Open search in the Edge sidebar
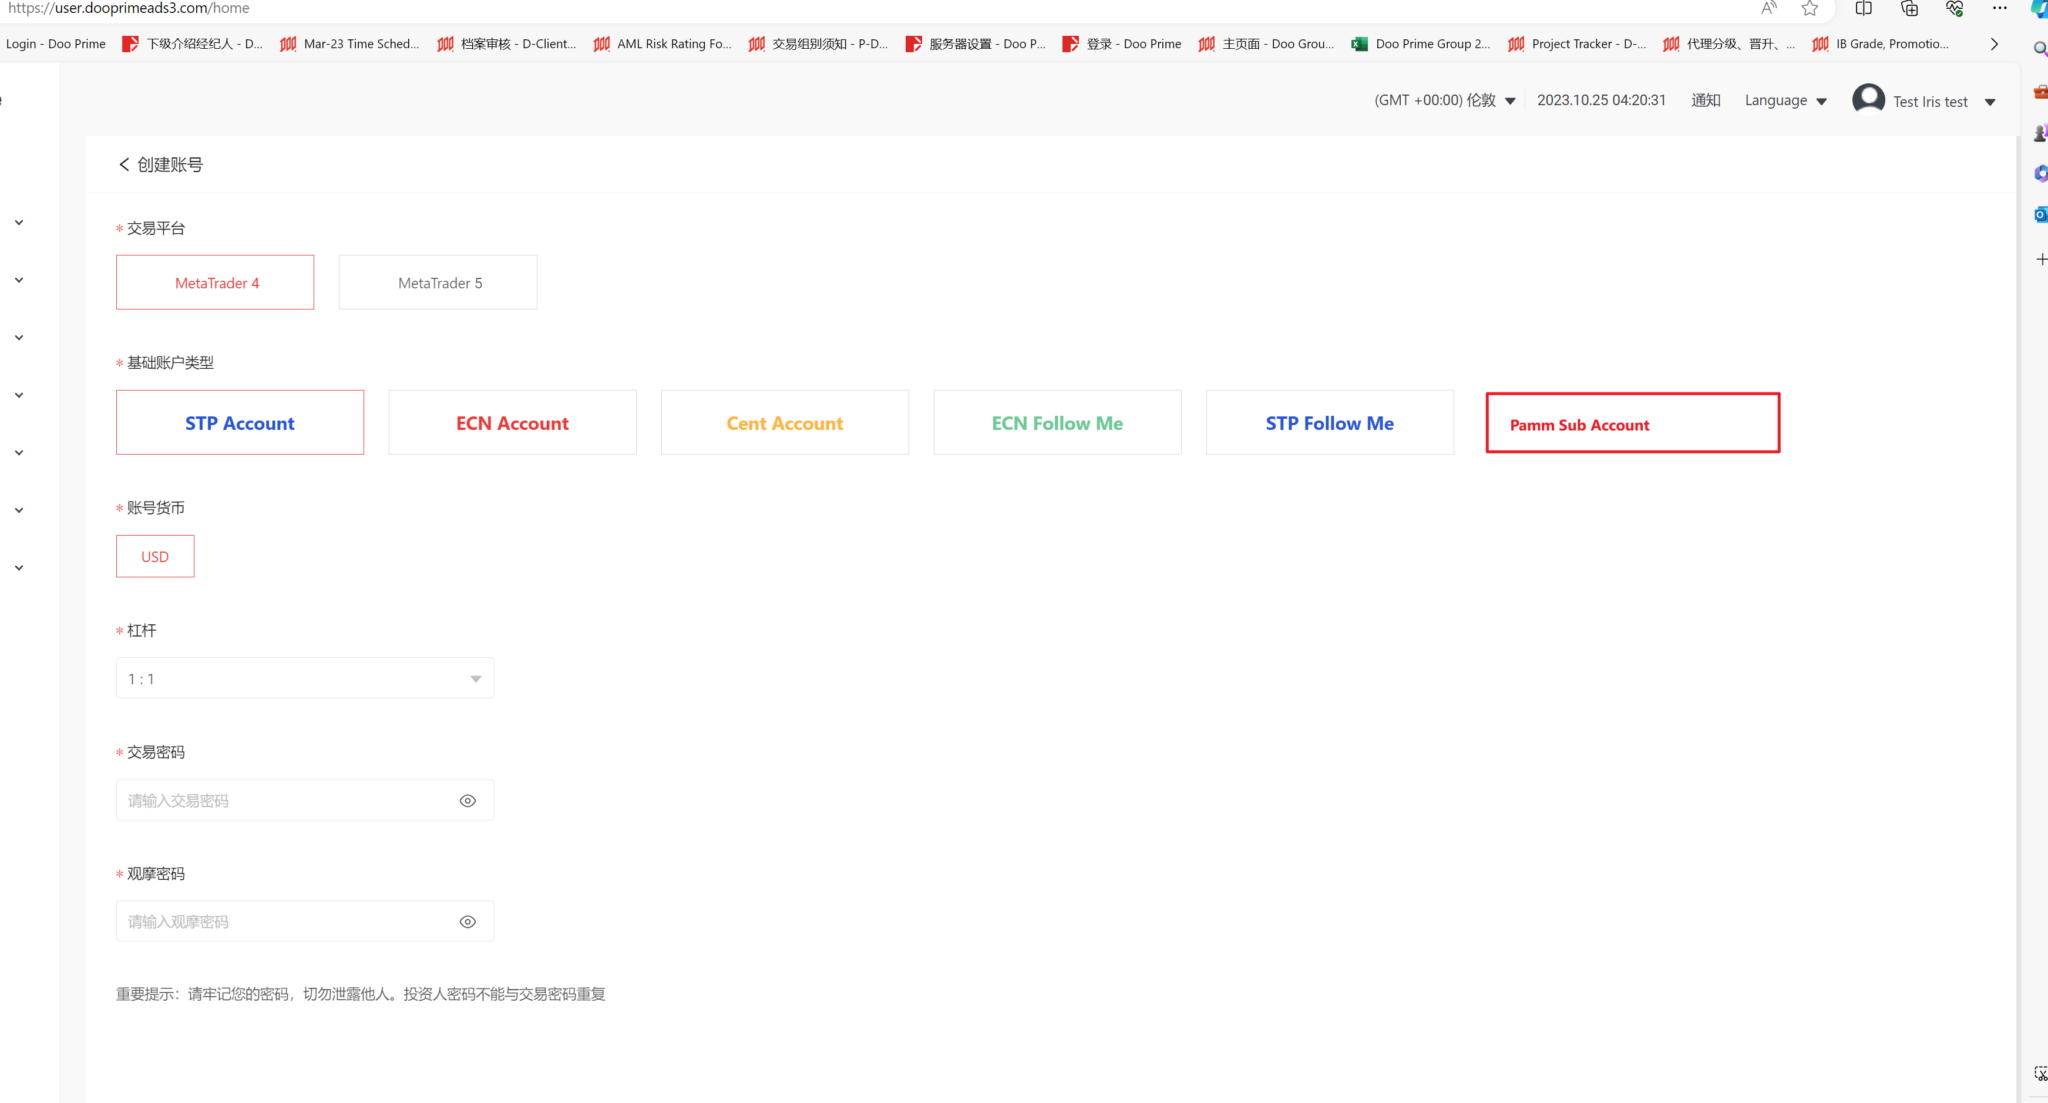2048x1103 pixels. coord(2039,47)
